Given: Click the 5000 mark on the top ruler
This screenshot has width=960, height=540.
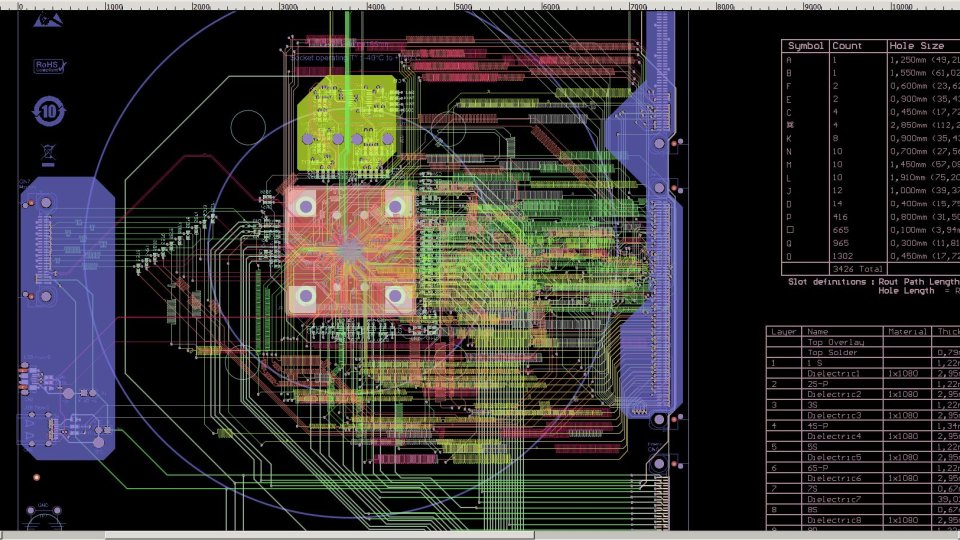Looking at the screenshot, I should point(463,7).
